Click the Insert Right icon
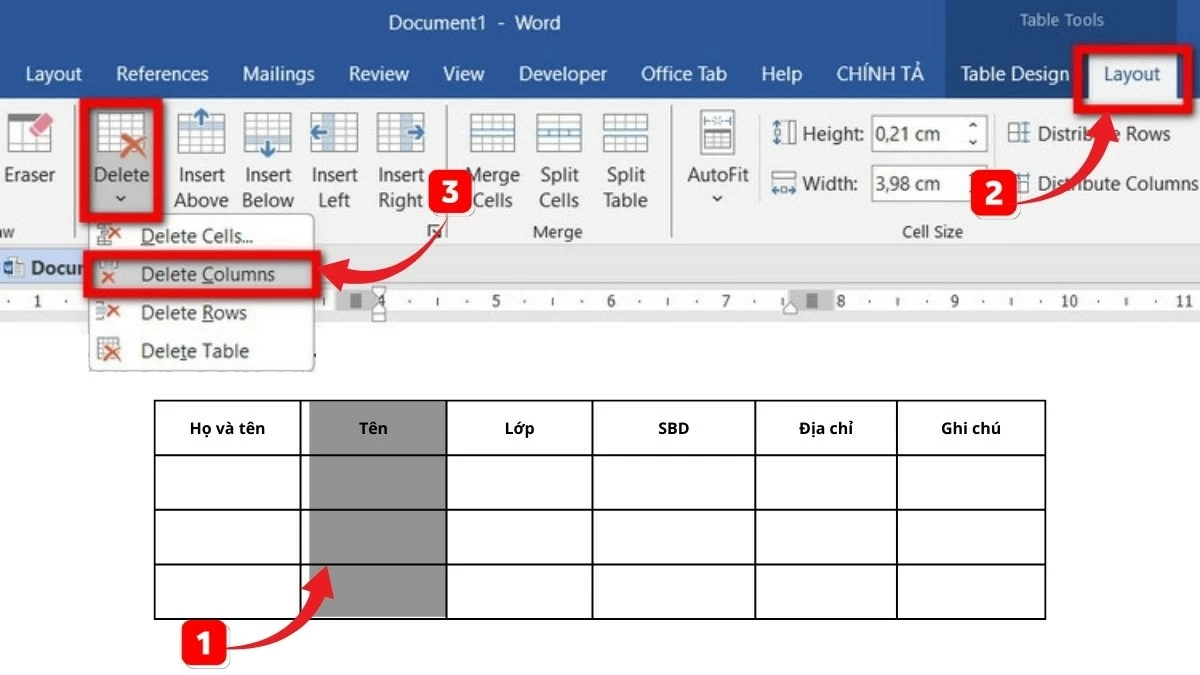The height and width of the screenshot is (675, 1200). (x=401, y=133)
